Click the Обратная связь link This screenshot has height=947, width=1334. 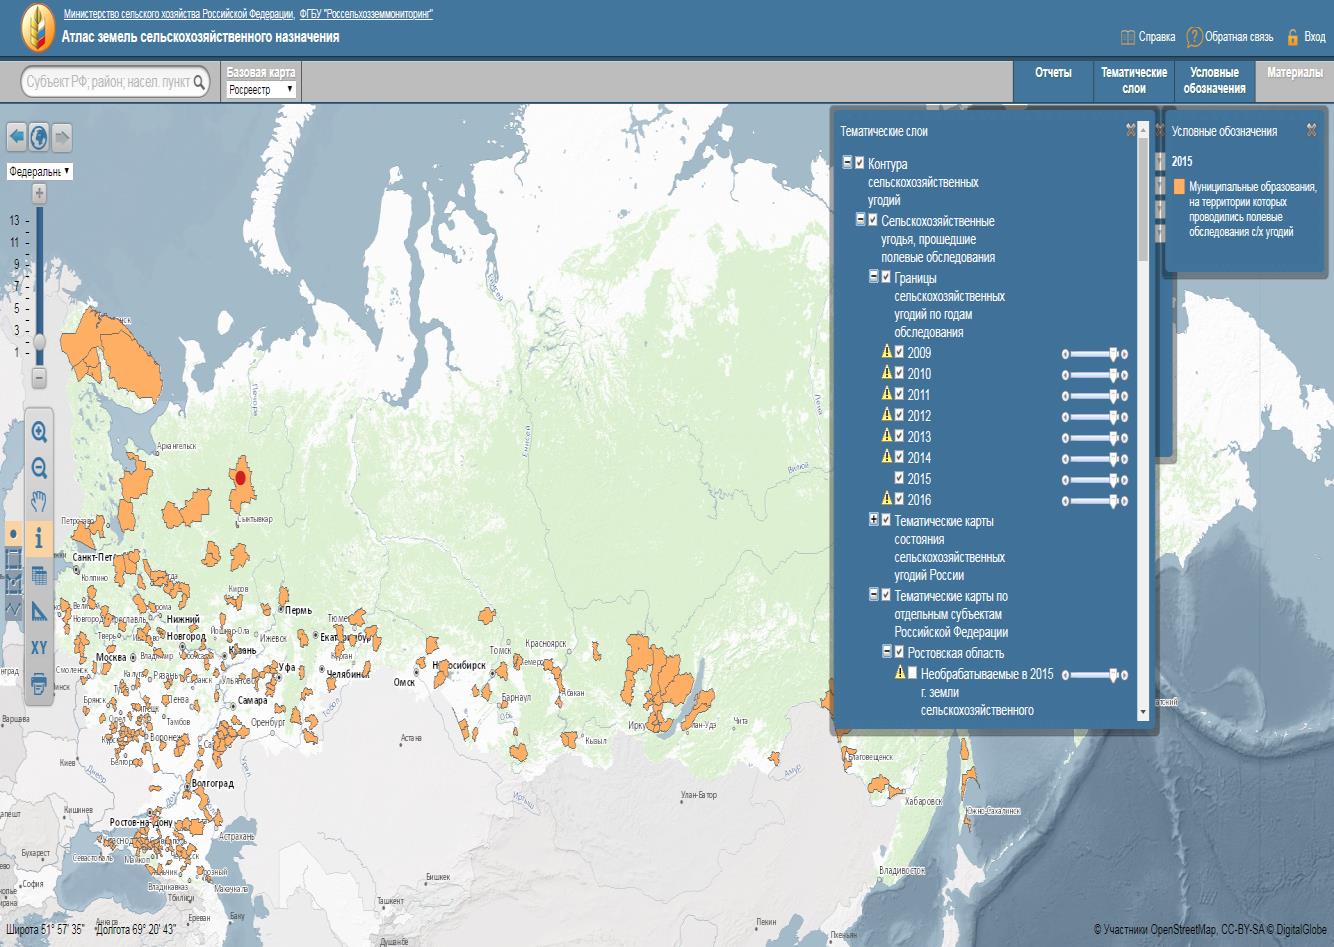[1230, 37]
